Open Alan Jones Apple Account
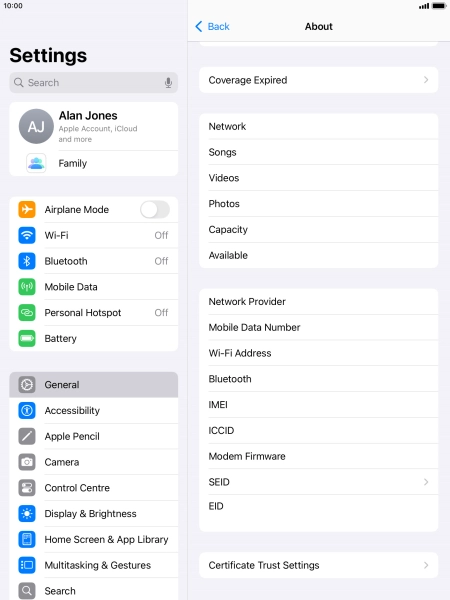Image resolution: width=450 pixels, height=600 pixels. [94, 127]
